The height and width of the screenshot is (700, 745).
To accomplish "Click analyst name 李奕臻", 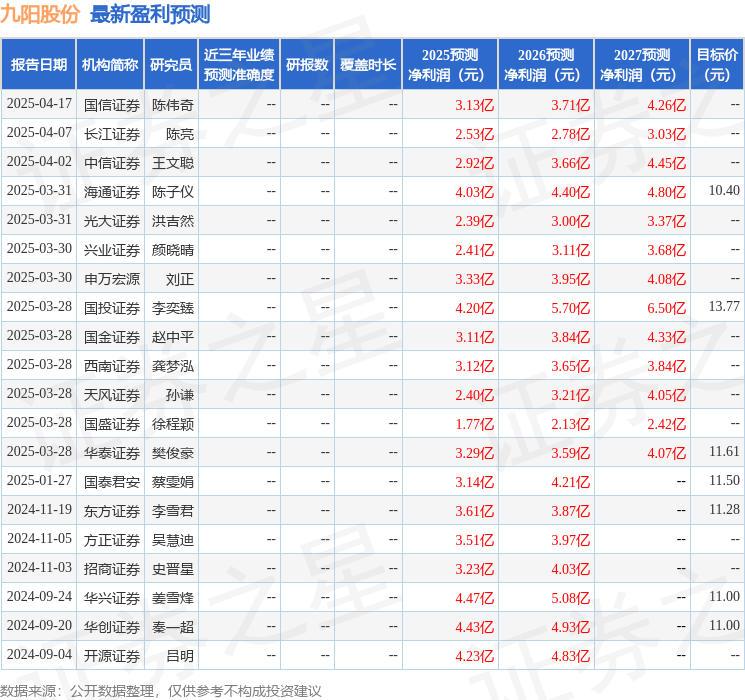I will [173, 308].
